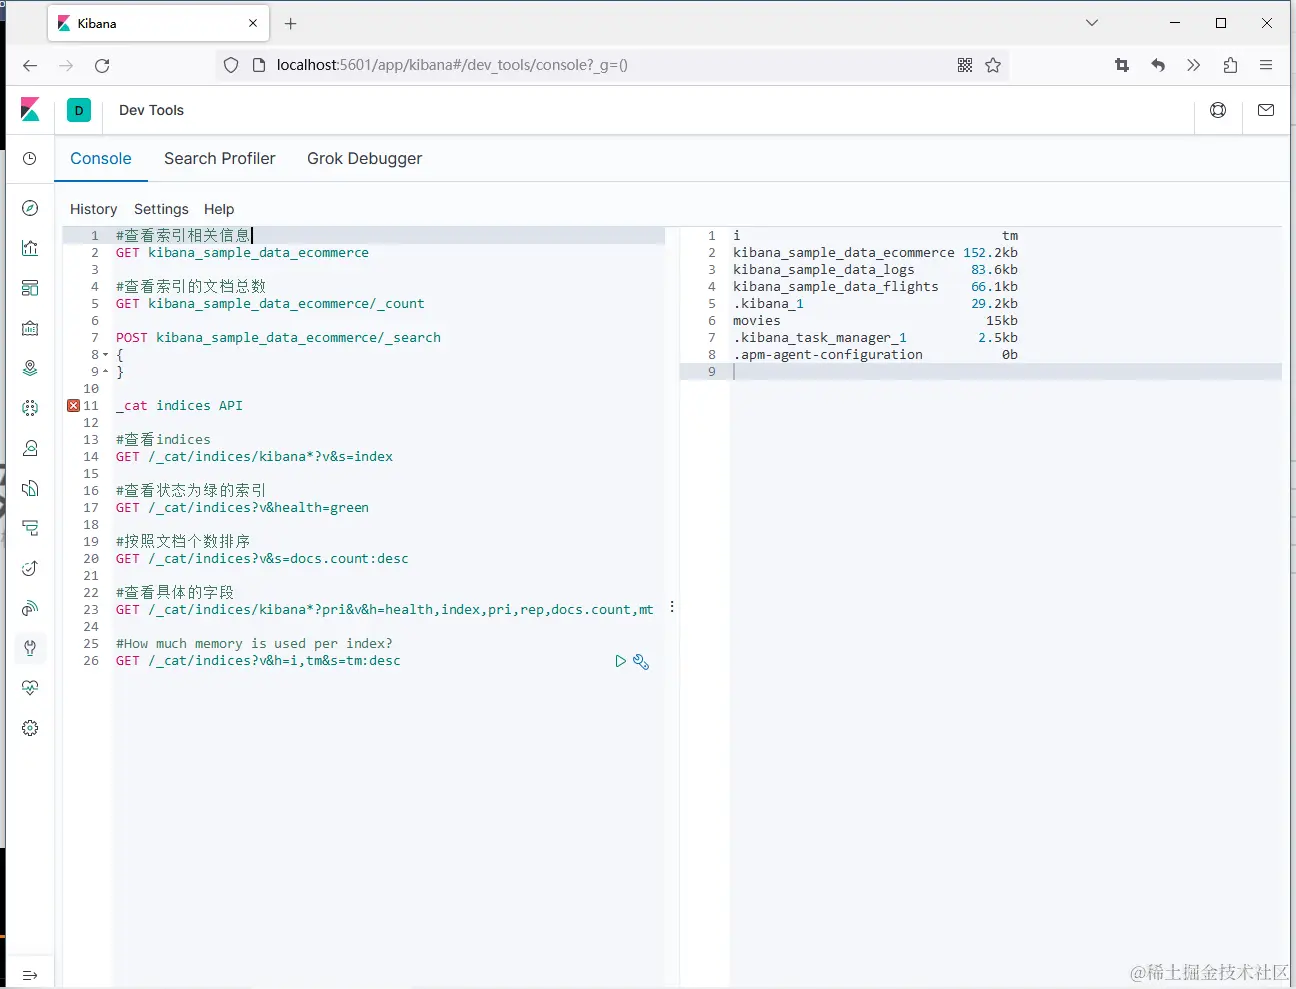
Task: Collapse code block at line 8
Action: pos(105,355)
